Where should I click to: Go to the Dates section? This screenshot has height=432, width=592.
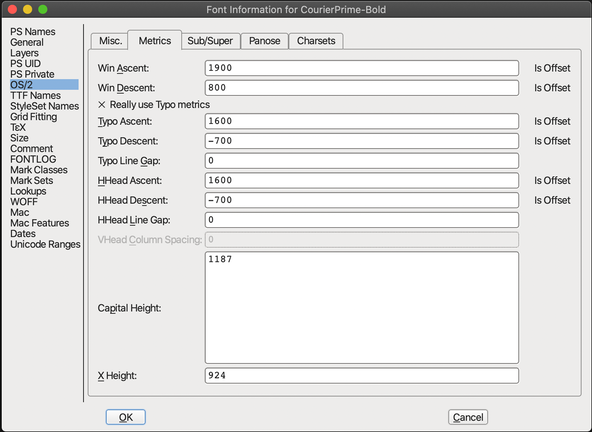click(23, 233)
